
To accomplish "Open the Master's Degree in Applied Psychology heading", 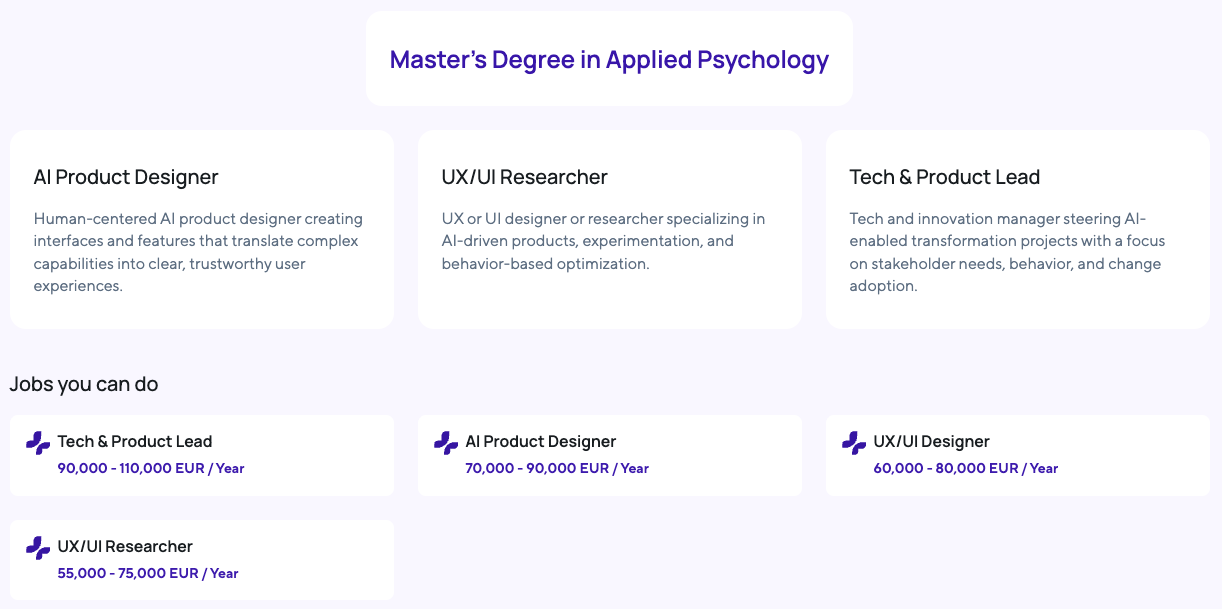I will pyautogui.click(x=609, y=60).
